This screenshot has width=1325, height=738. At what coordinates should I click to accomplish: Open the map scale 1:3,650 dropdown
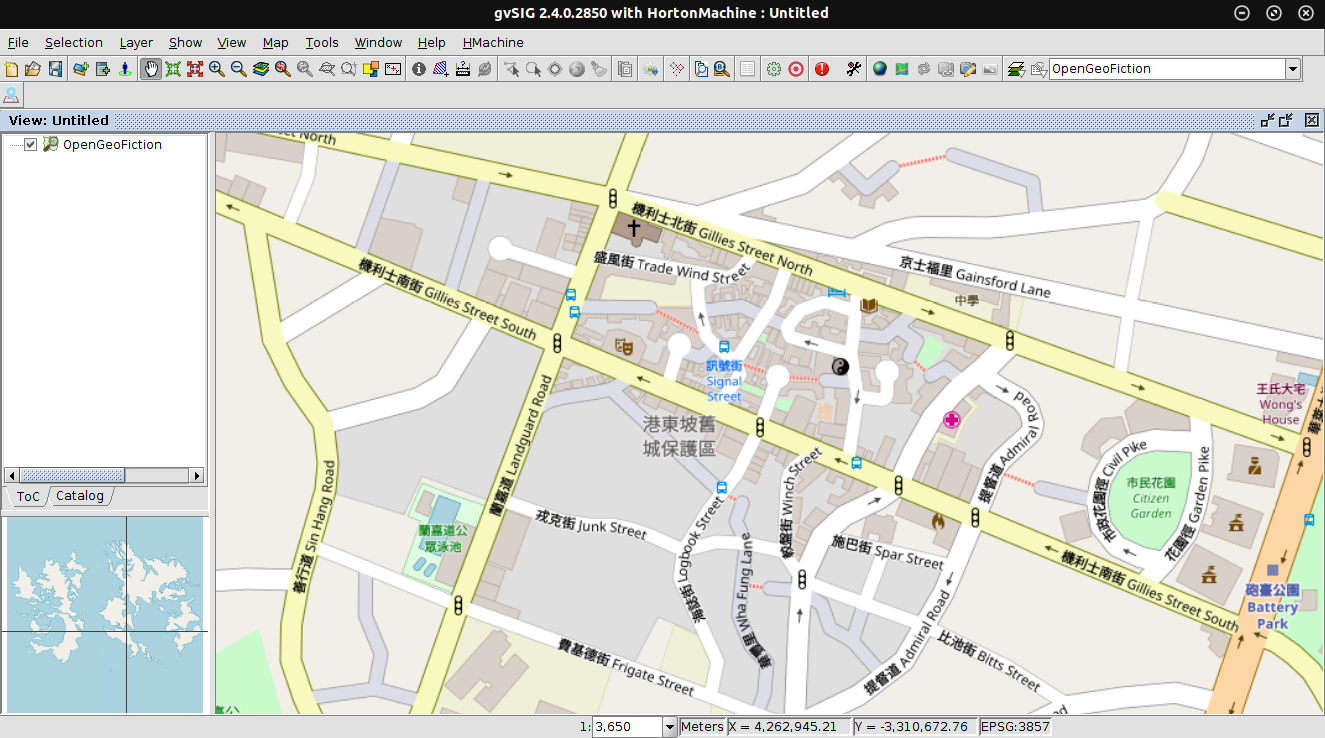tap(667, 726)
